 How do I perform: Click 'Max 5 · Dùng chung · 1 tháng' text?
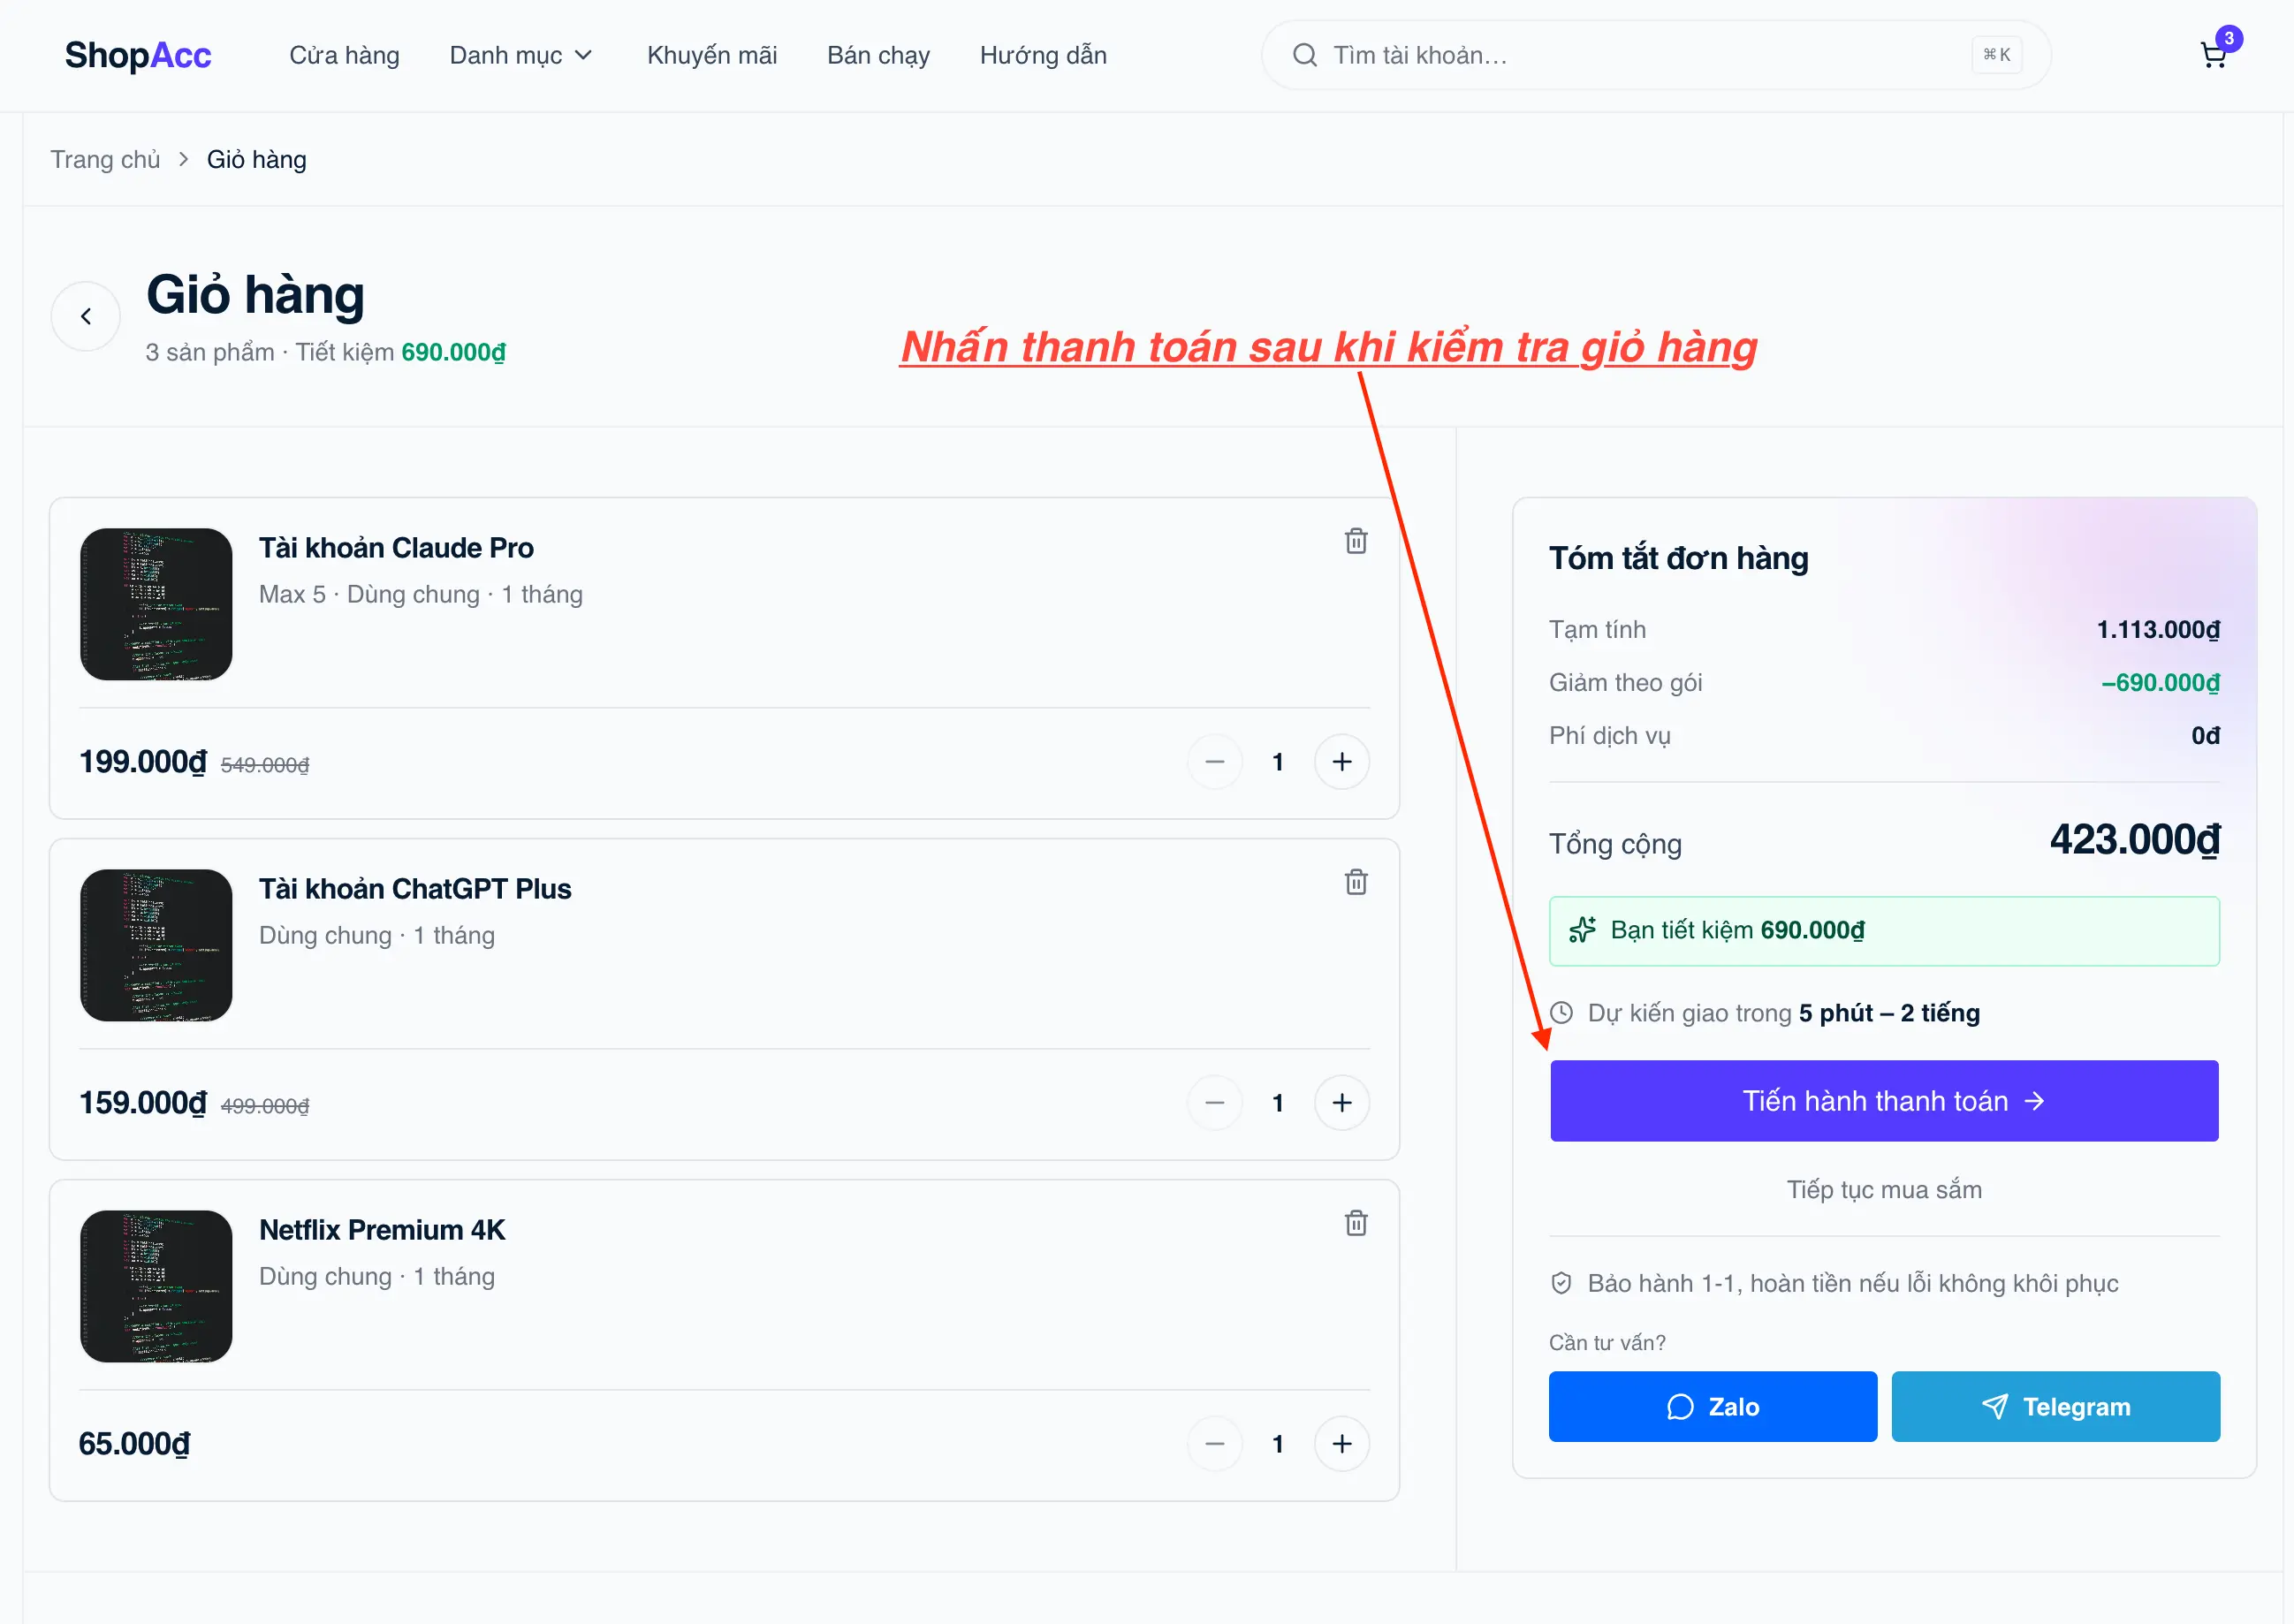tap(421, 594)
